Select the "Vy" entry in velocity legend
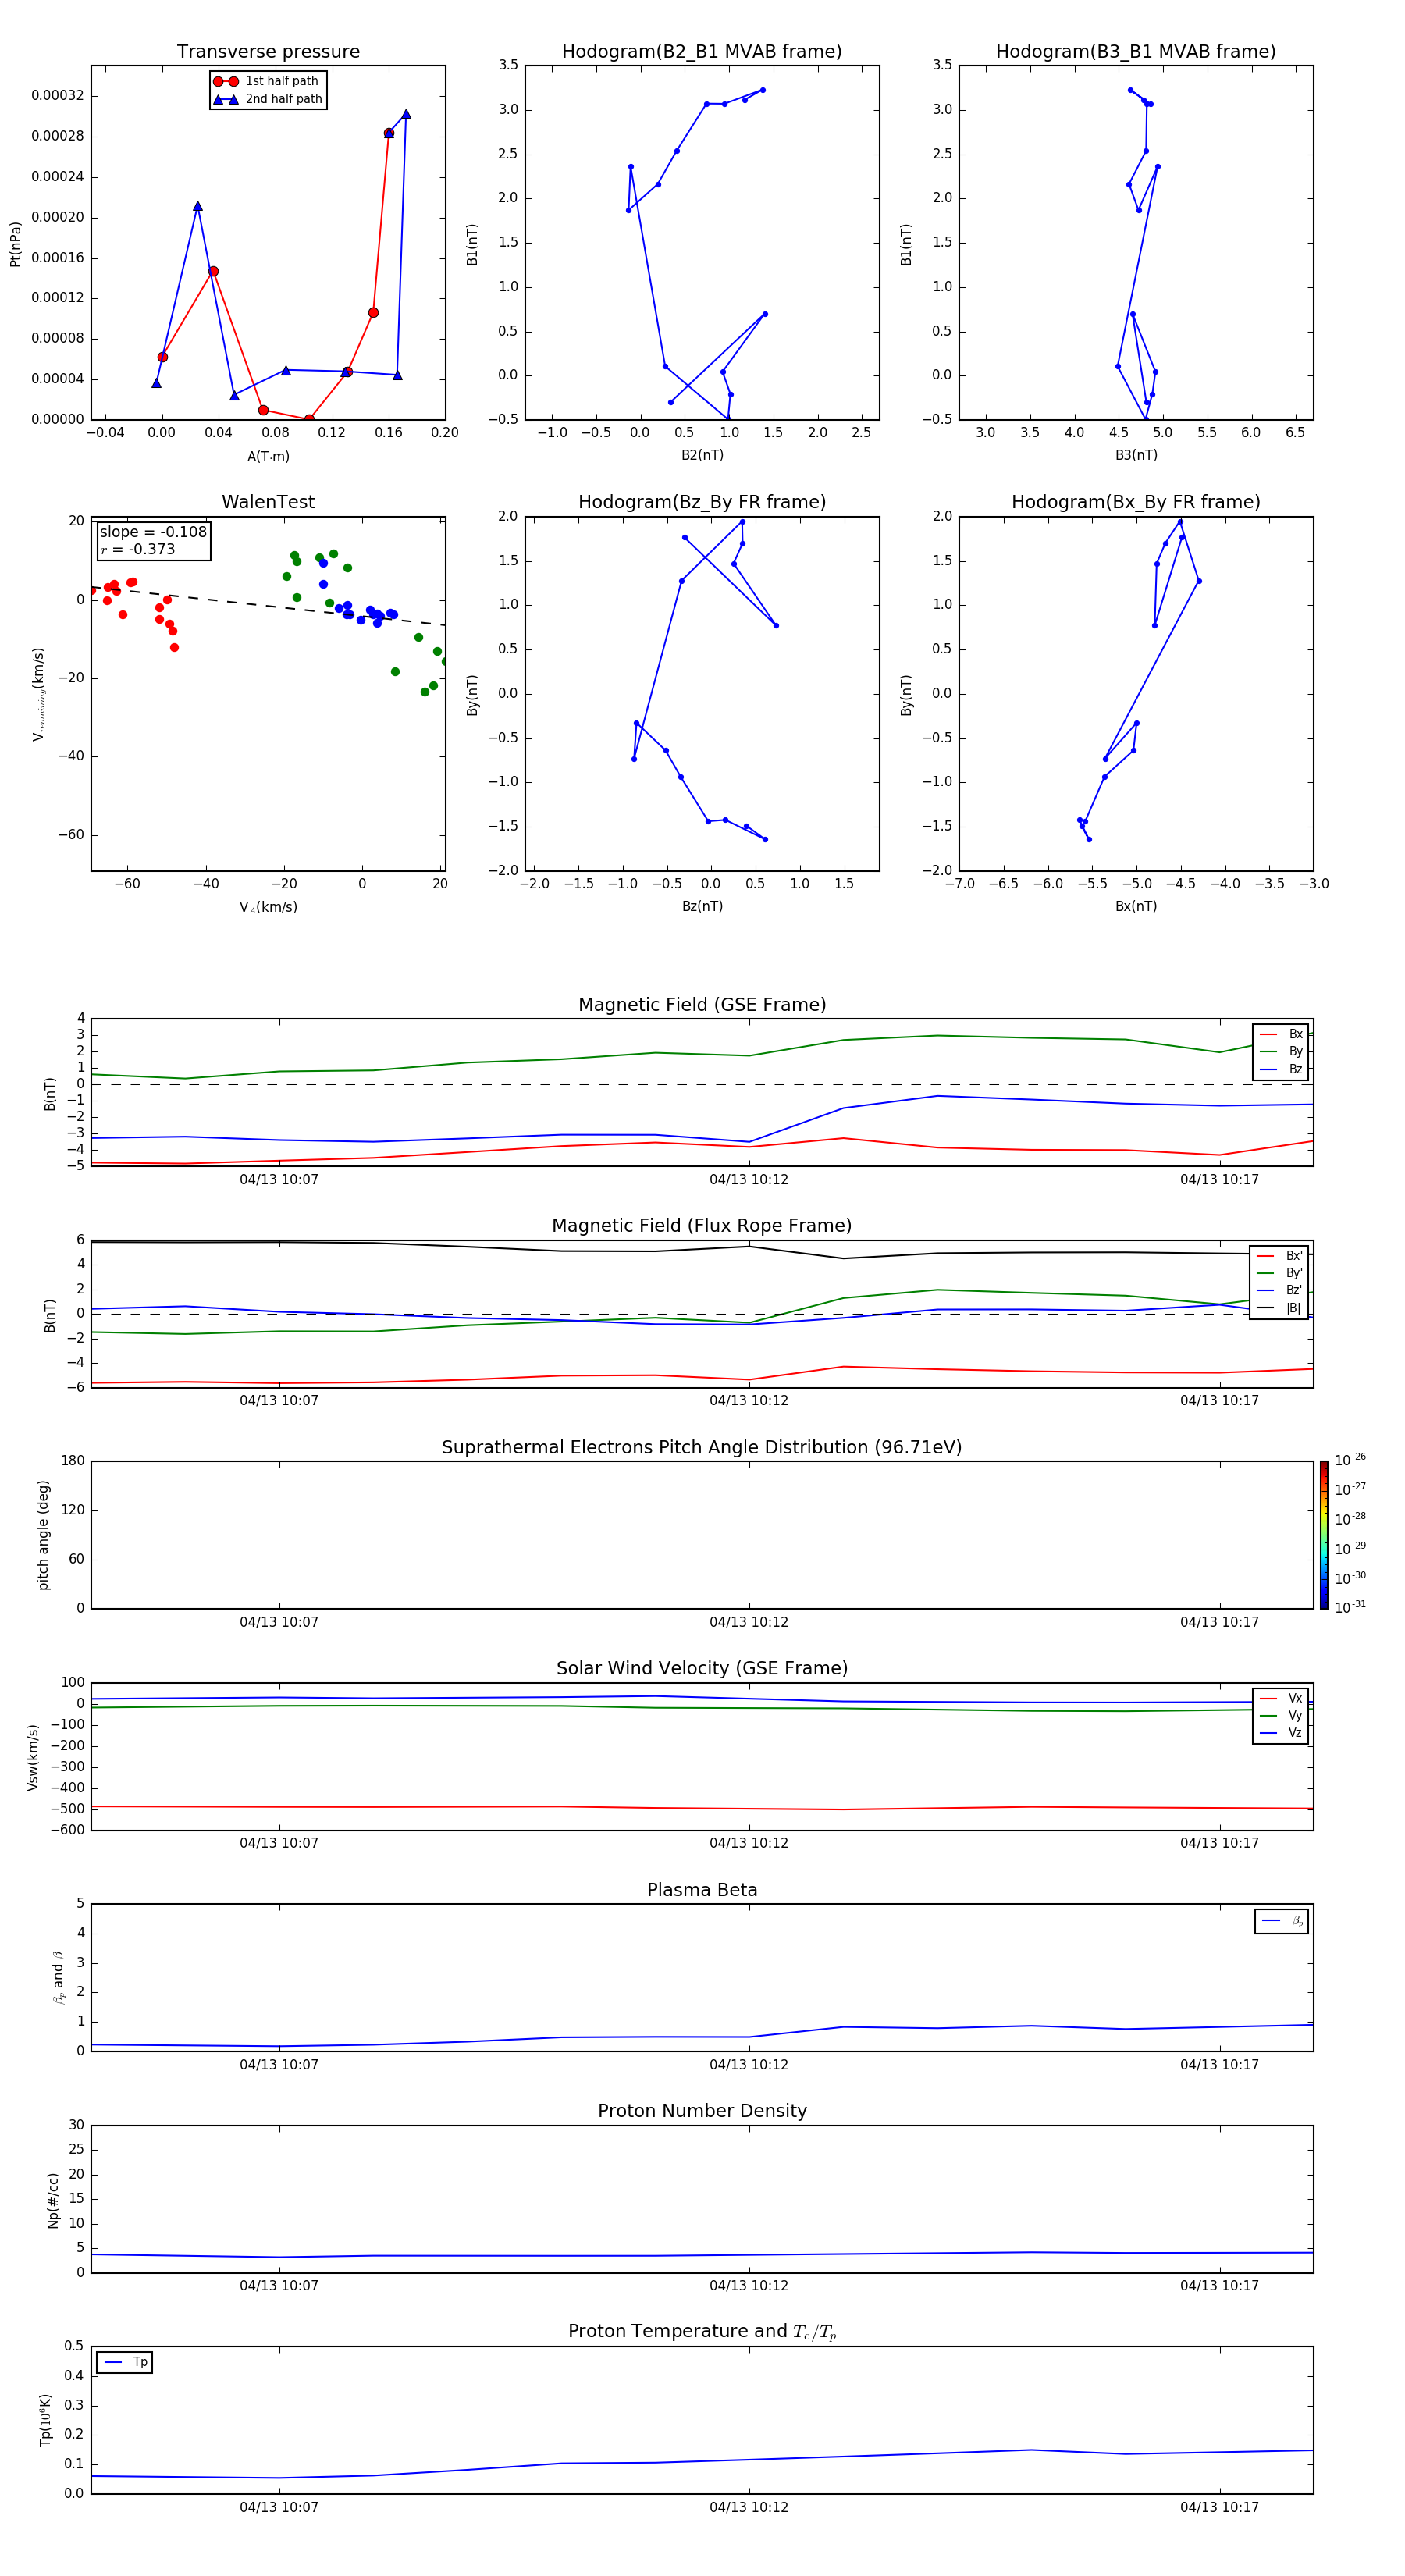1405x2576 pixels. (1281, 1715)
